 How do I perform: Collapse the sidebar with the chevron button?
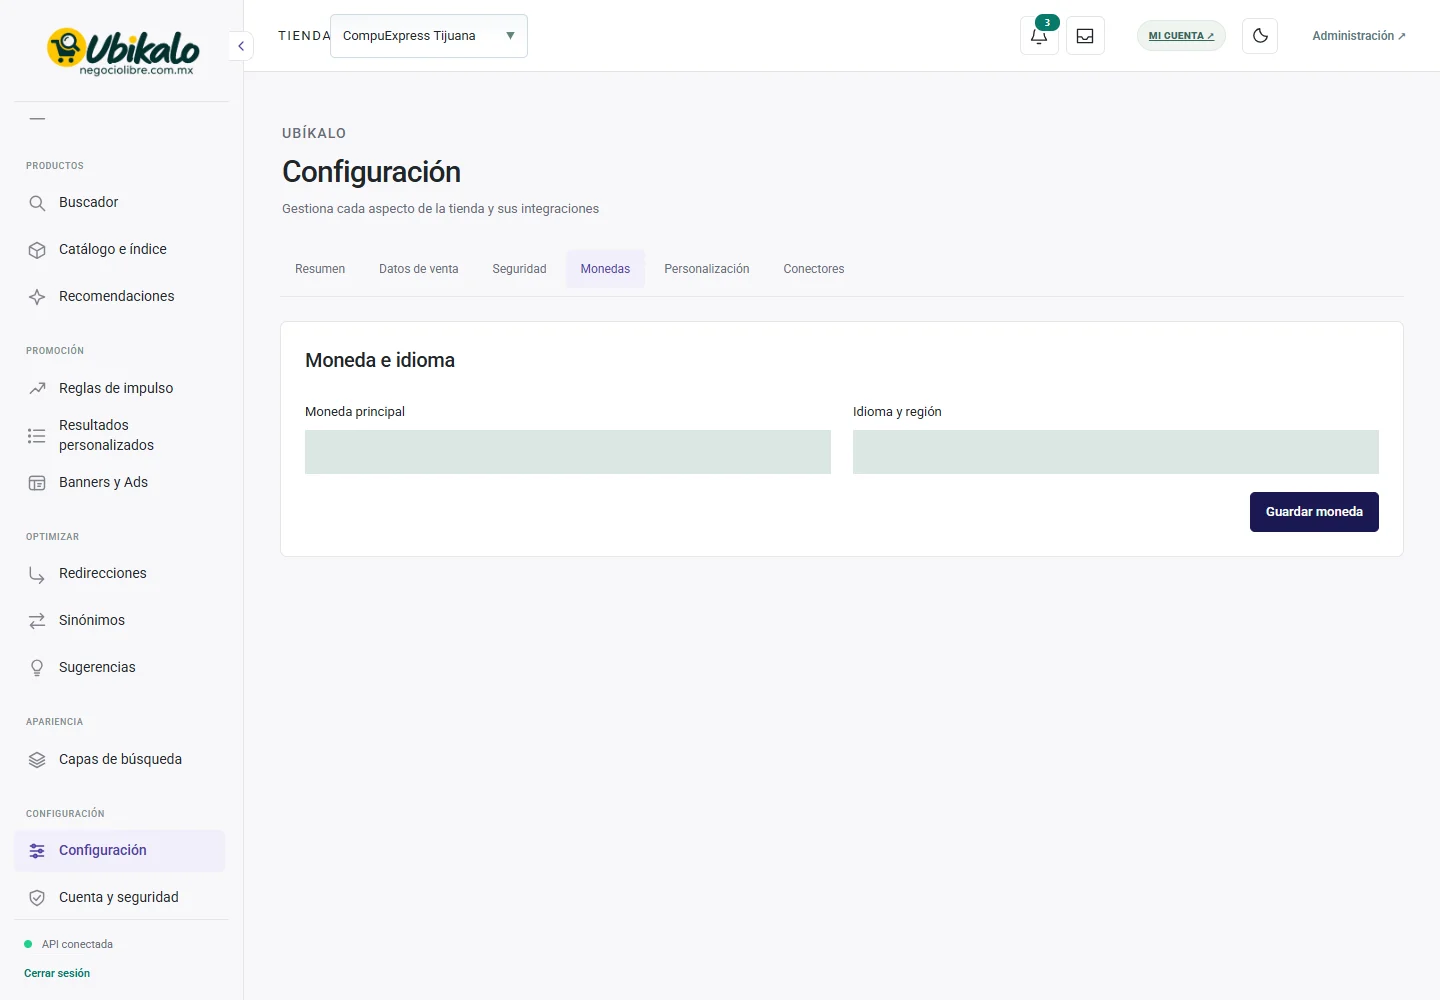coord(241,46)
